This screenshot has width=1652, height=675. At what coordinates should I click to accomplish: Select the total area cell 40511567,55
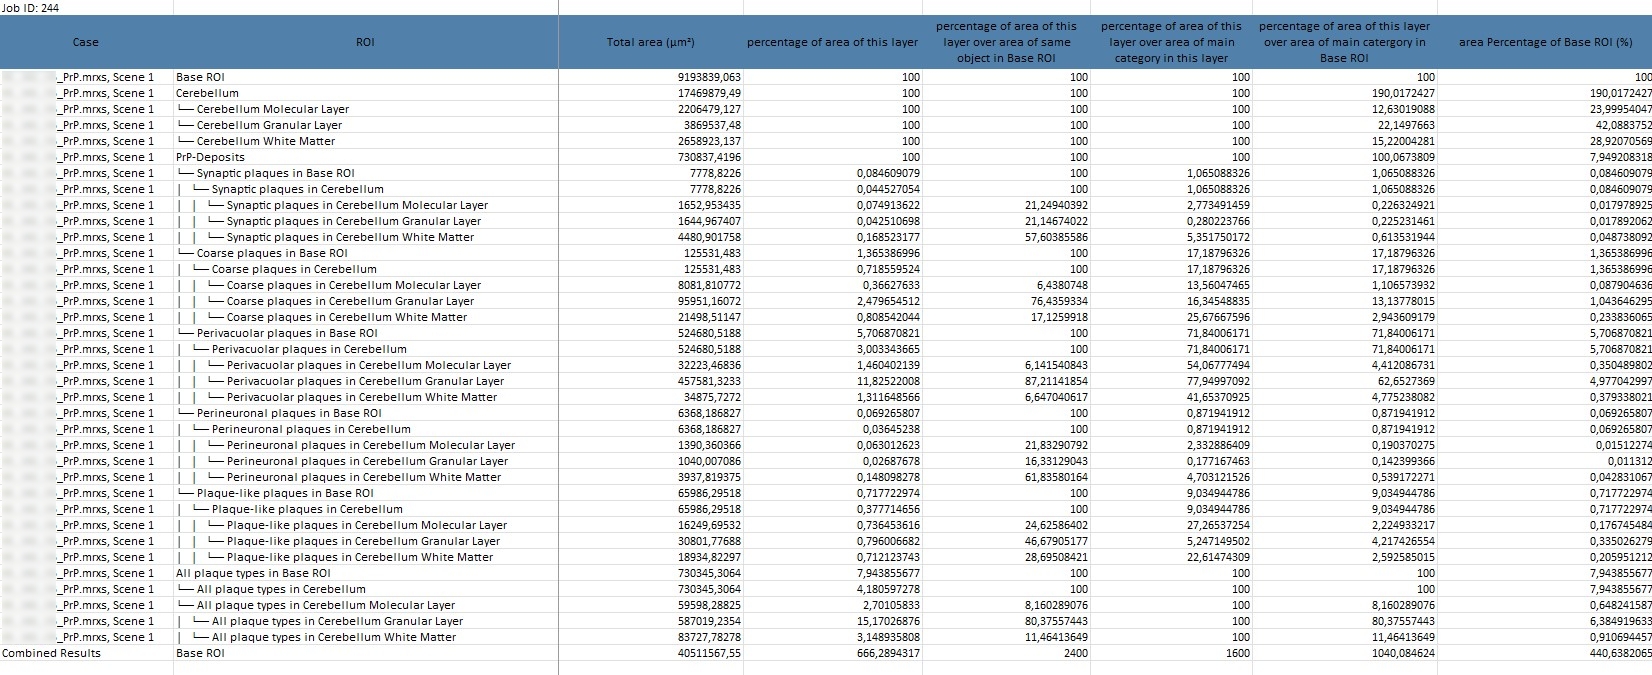tap(706, 653)
